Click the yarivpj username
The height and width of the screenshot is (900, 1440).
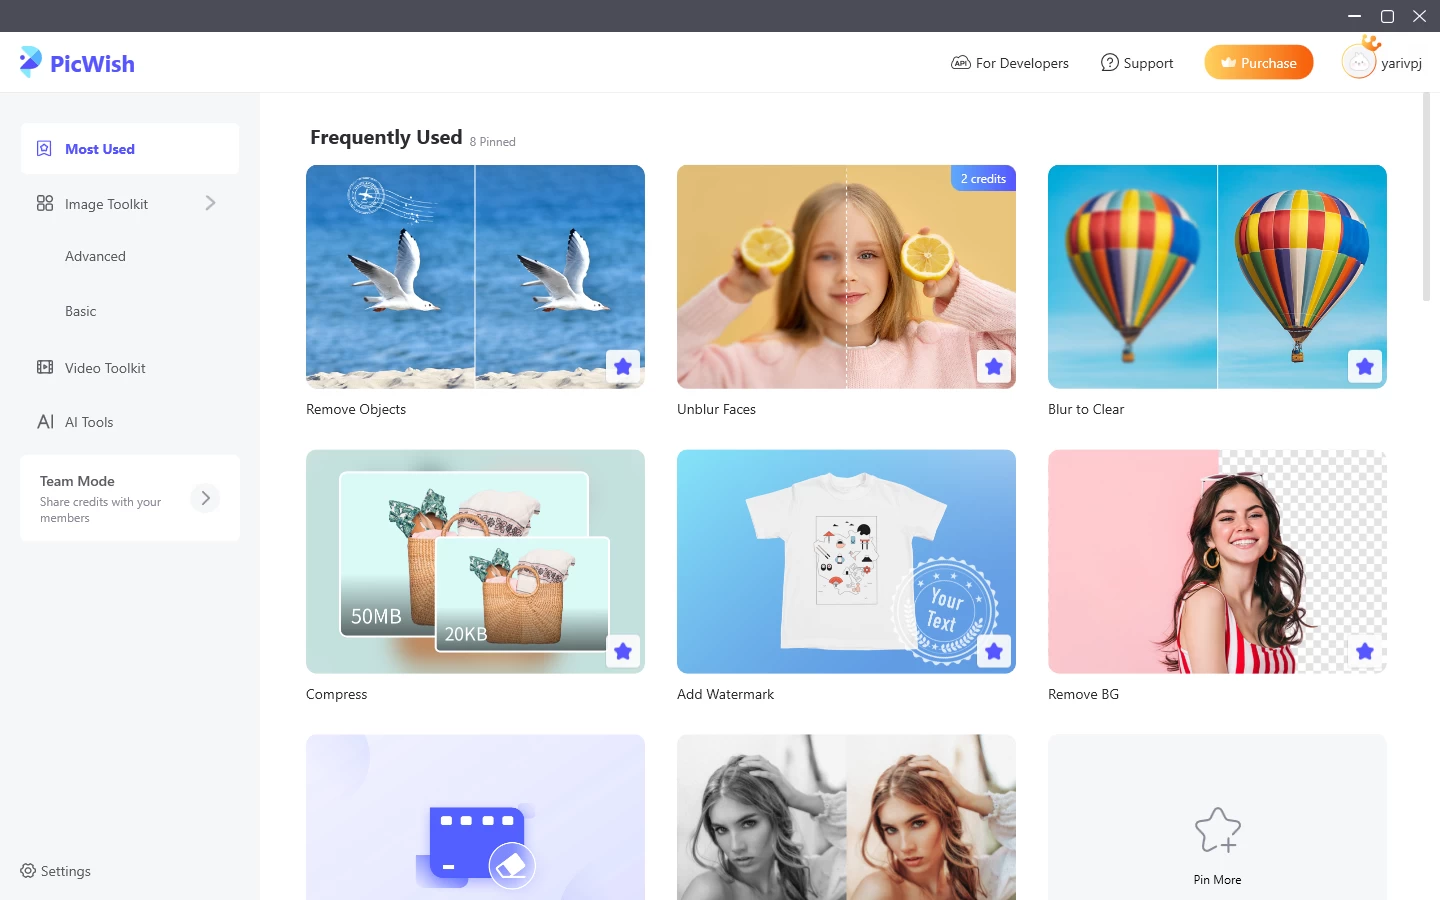click(1401, 63)
